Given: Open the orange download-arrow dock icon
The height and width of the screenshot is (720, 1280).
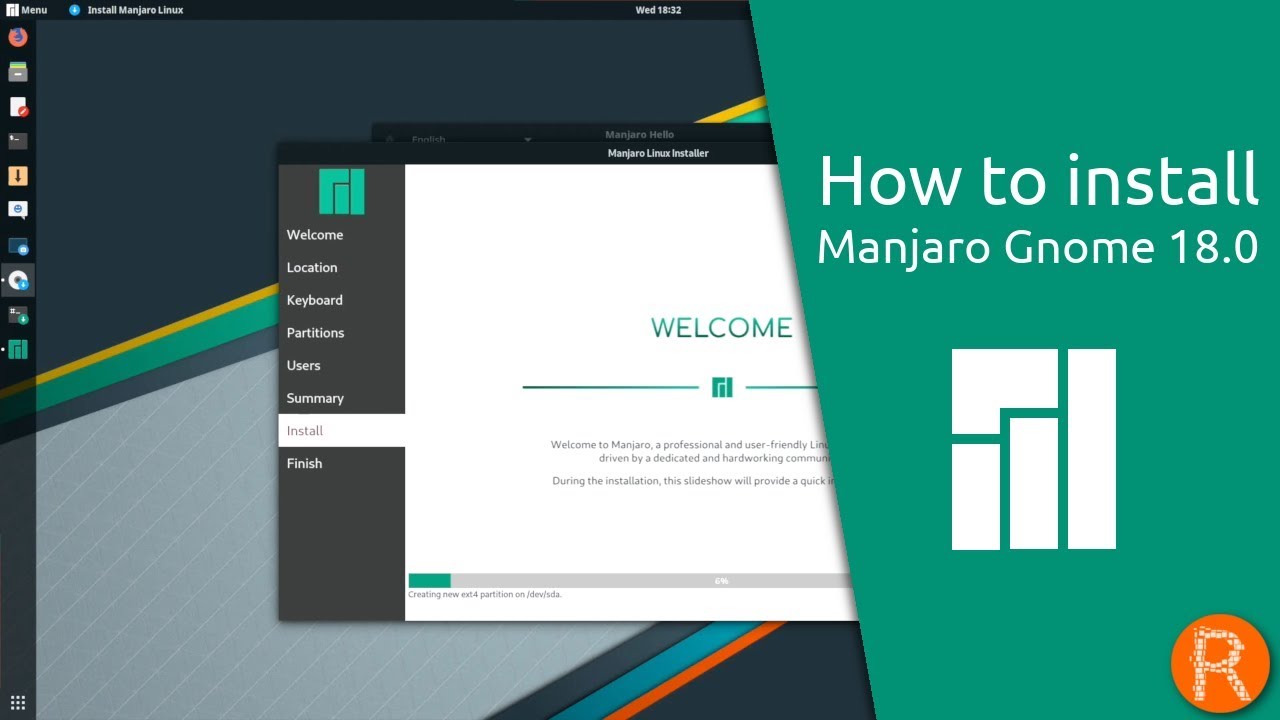Looking at the screenshot, I should pyautogui.click(x=18, y=176).
